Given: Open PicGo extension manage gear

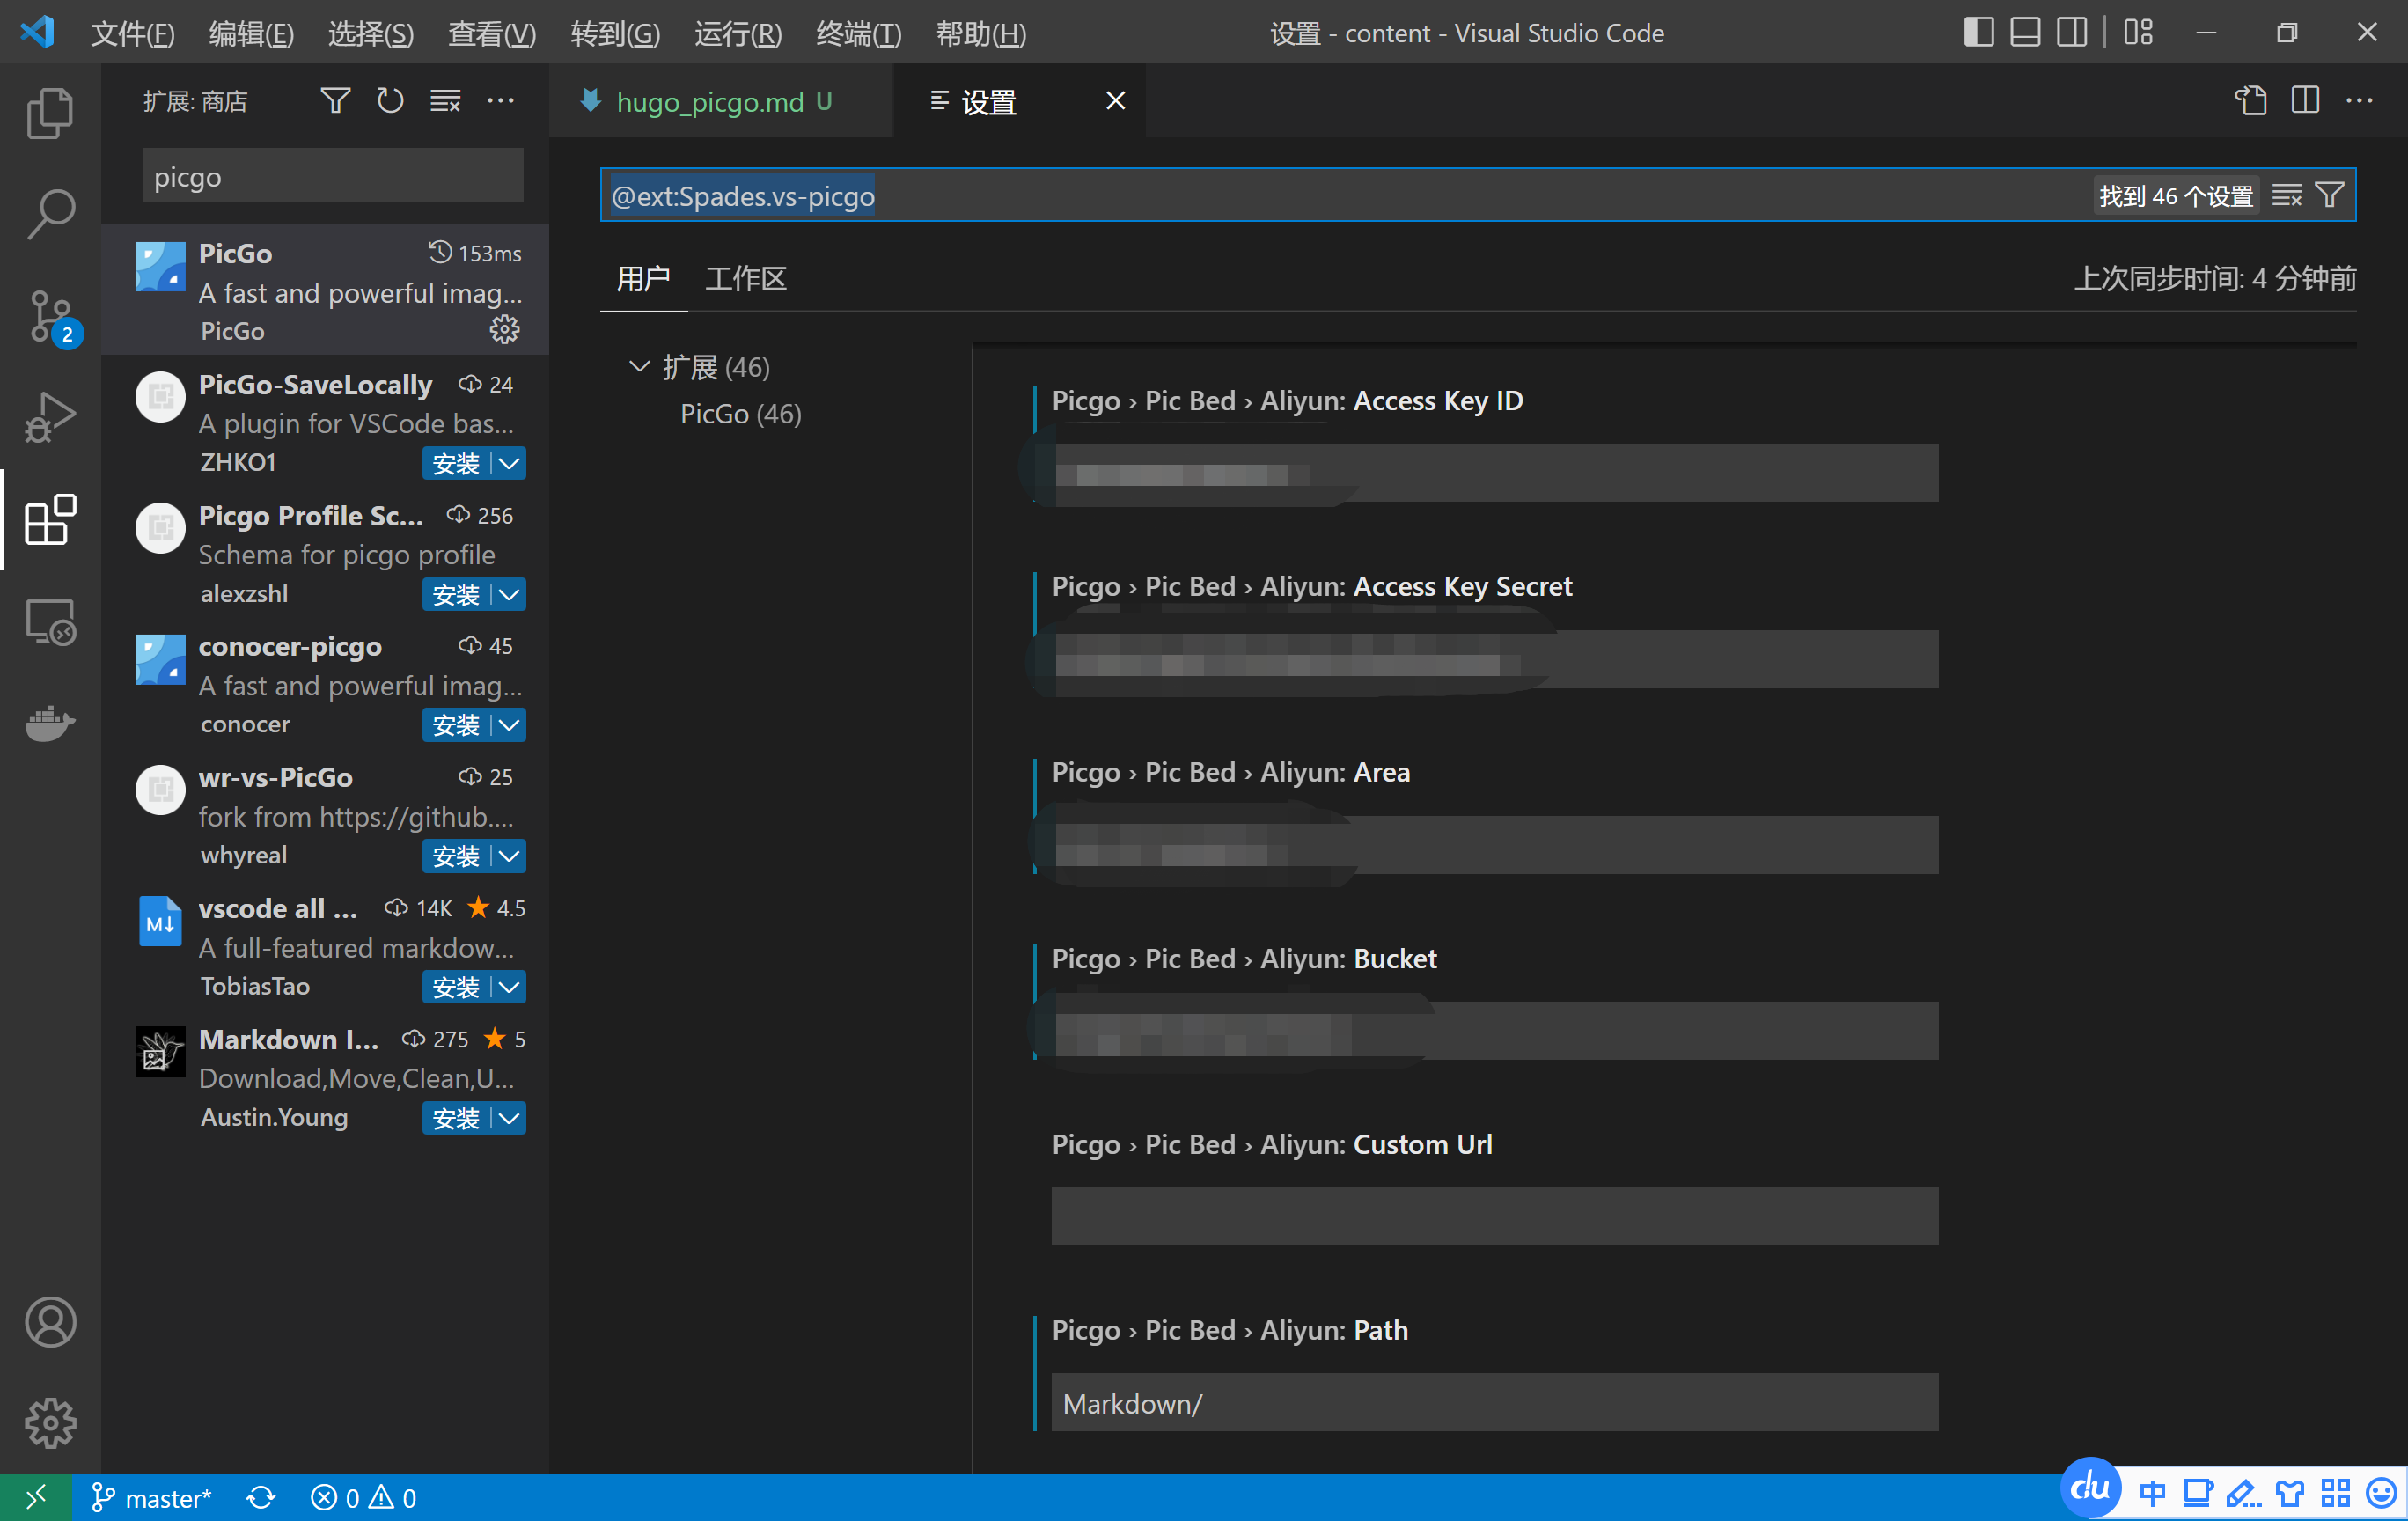Looking at the screenshot, I should [505, 330].
